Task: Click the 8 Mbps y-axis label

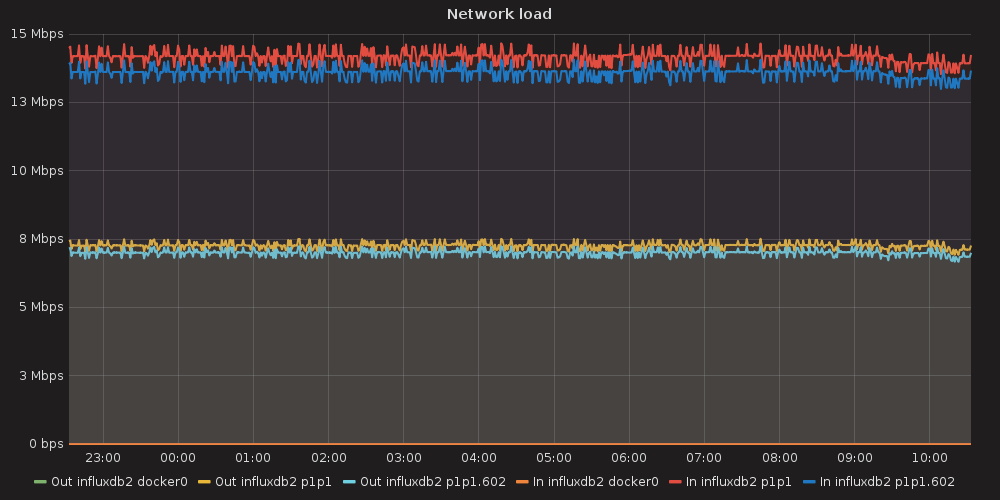Action: 41,239
